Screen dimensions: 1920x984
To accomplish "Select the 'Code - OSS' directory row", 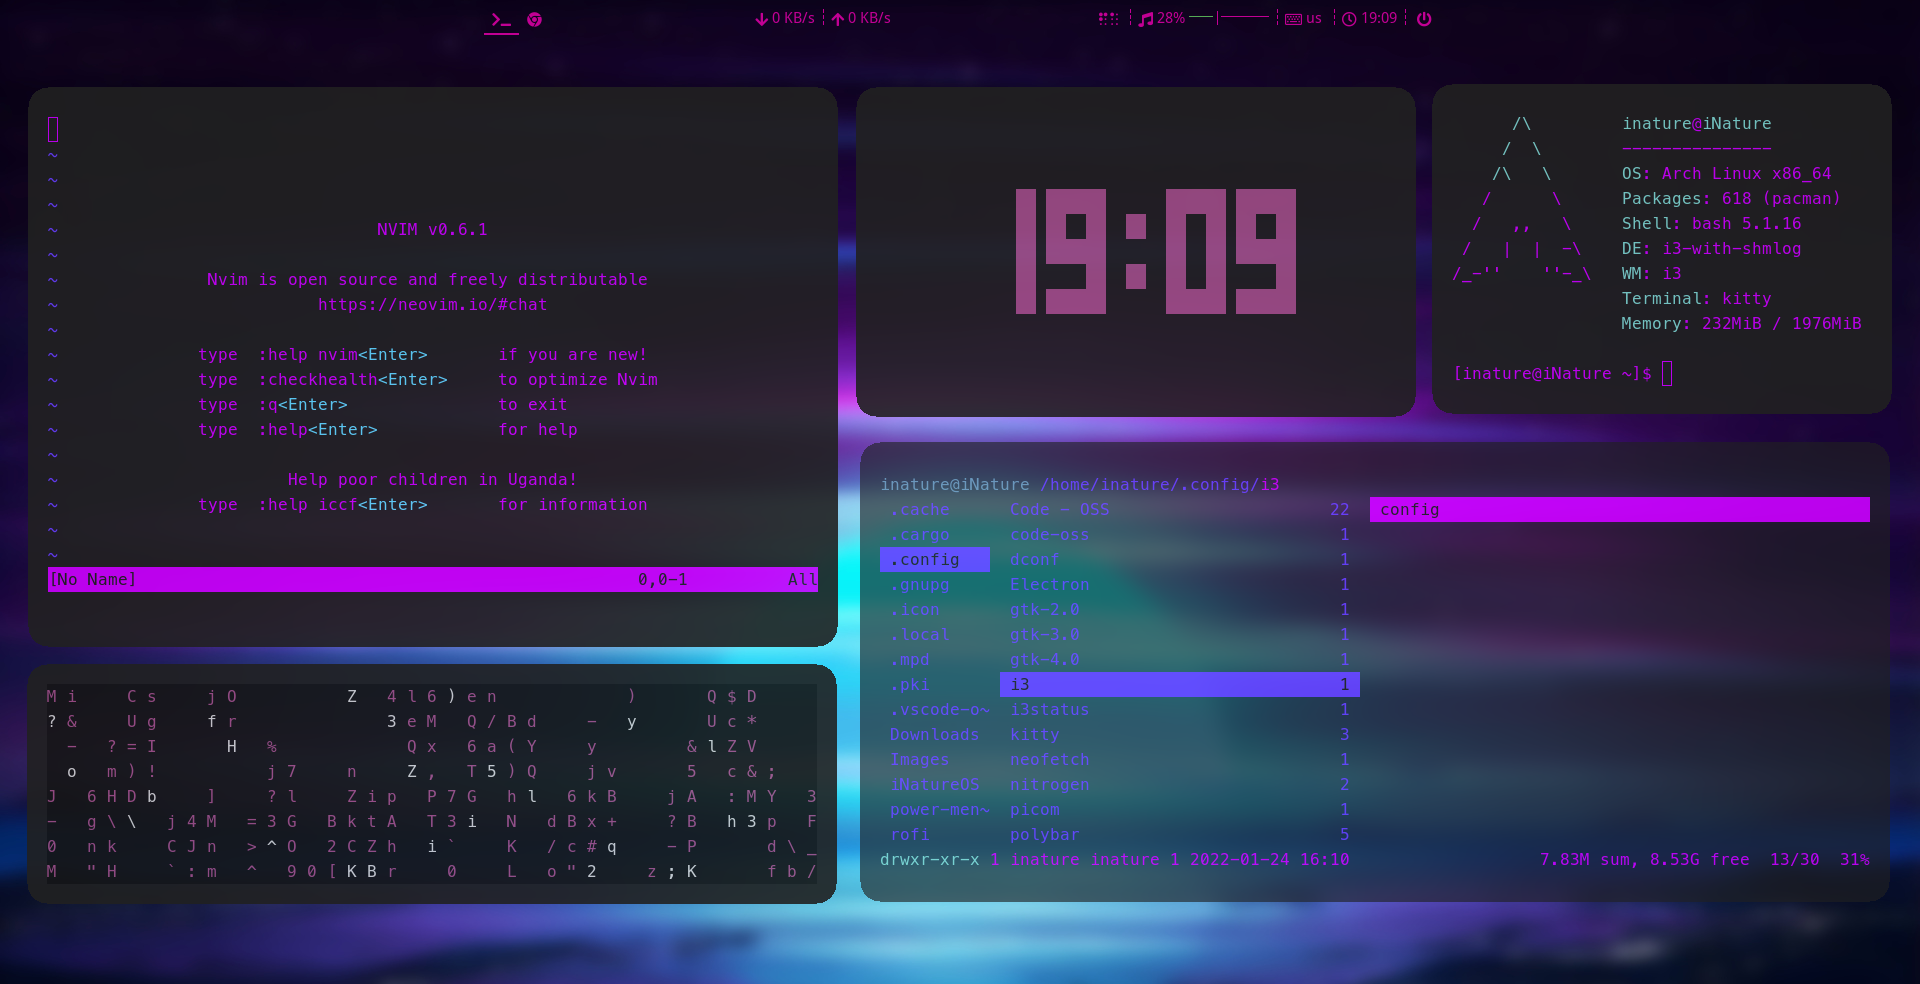I will coord(1180,510).
